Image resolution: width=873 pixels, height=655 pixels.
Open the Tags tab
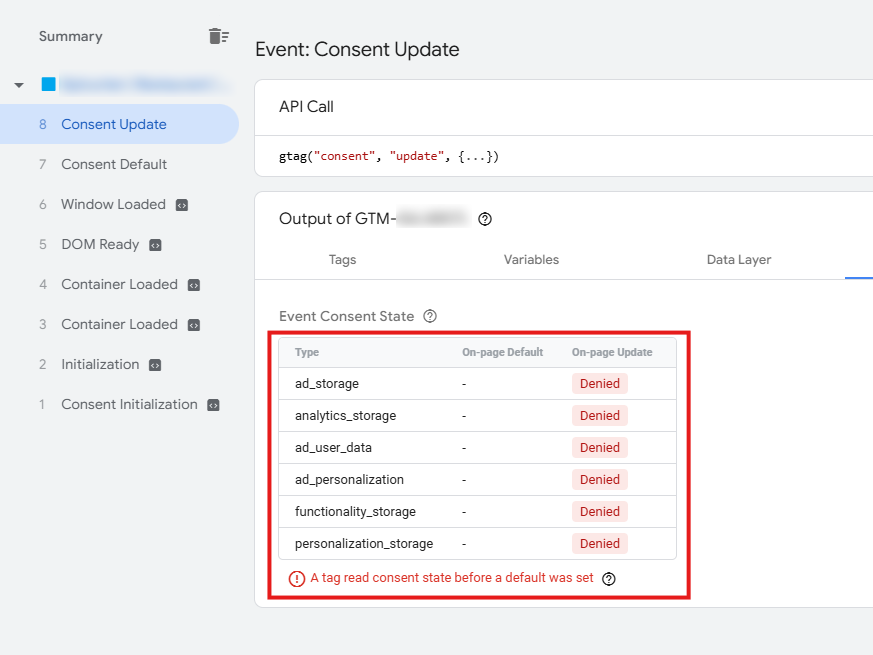342,260
